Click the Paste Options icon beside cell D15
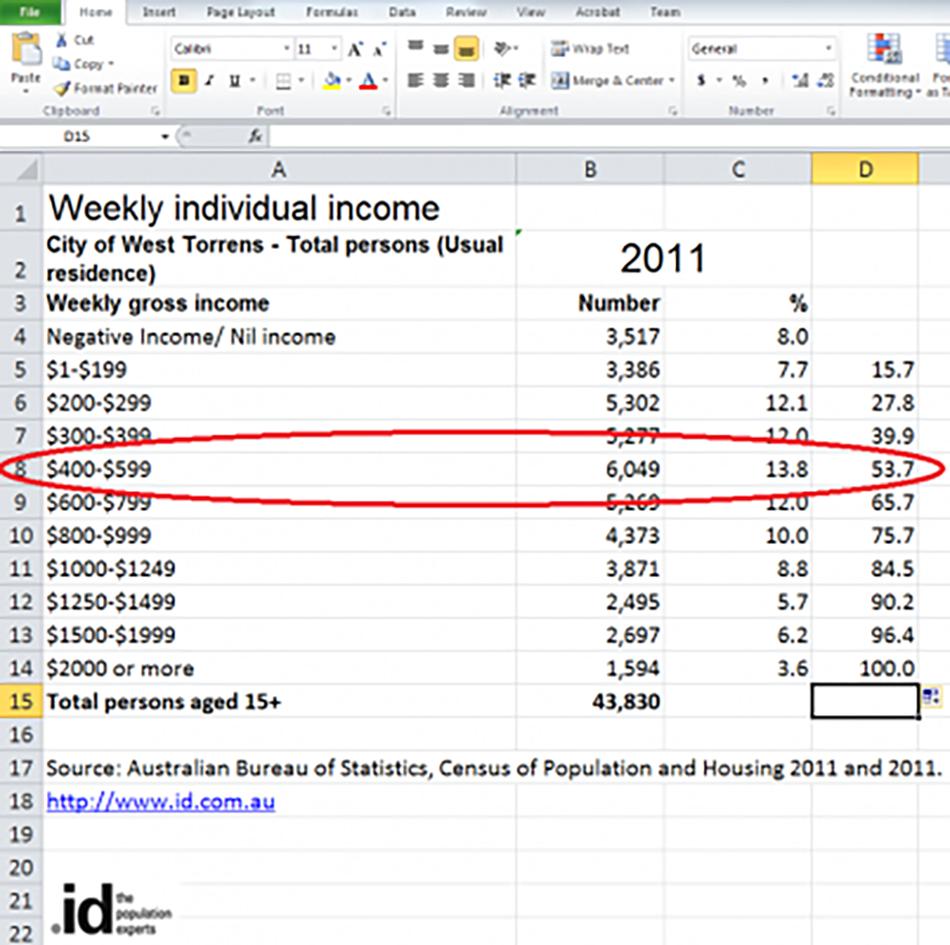 pos(931,697)
